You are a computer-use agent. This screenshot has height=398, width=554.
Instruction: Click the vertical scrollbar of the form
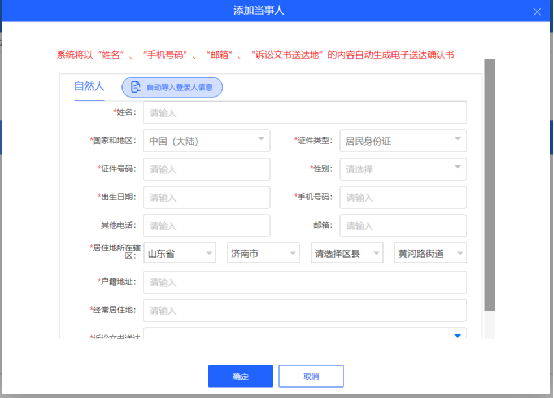pos(489,185)
